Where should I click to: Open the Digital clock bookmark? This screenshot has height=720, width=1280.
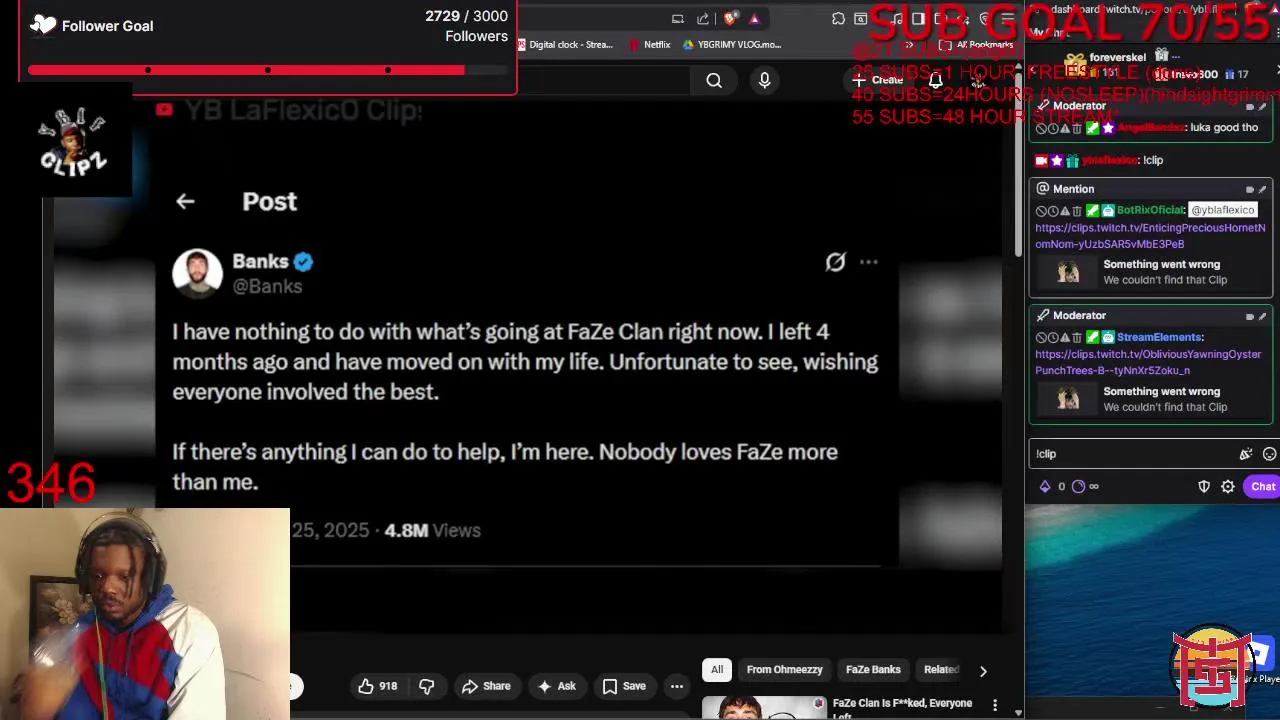pyautogui.click(x=563, y=44)
